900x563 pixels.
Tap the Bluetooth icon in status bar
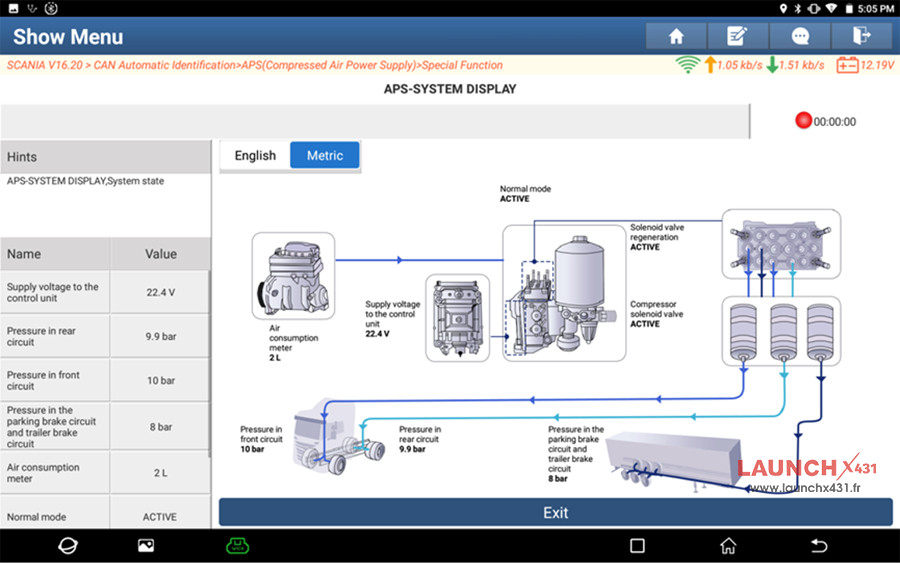[797, 9]
